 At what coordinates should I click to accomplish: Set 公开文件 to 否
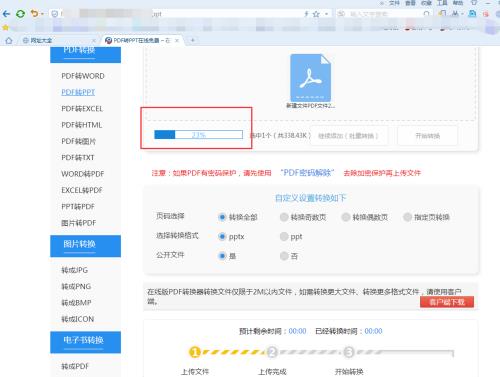[x=284, y=256]
